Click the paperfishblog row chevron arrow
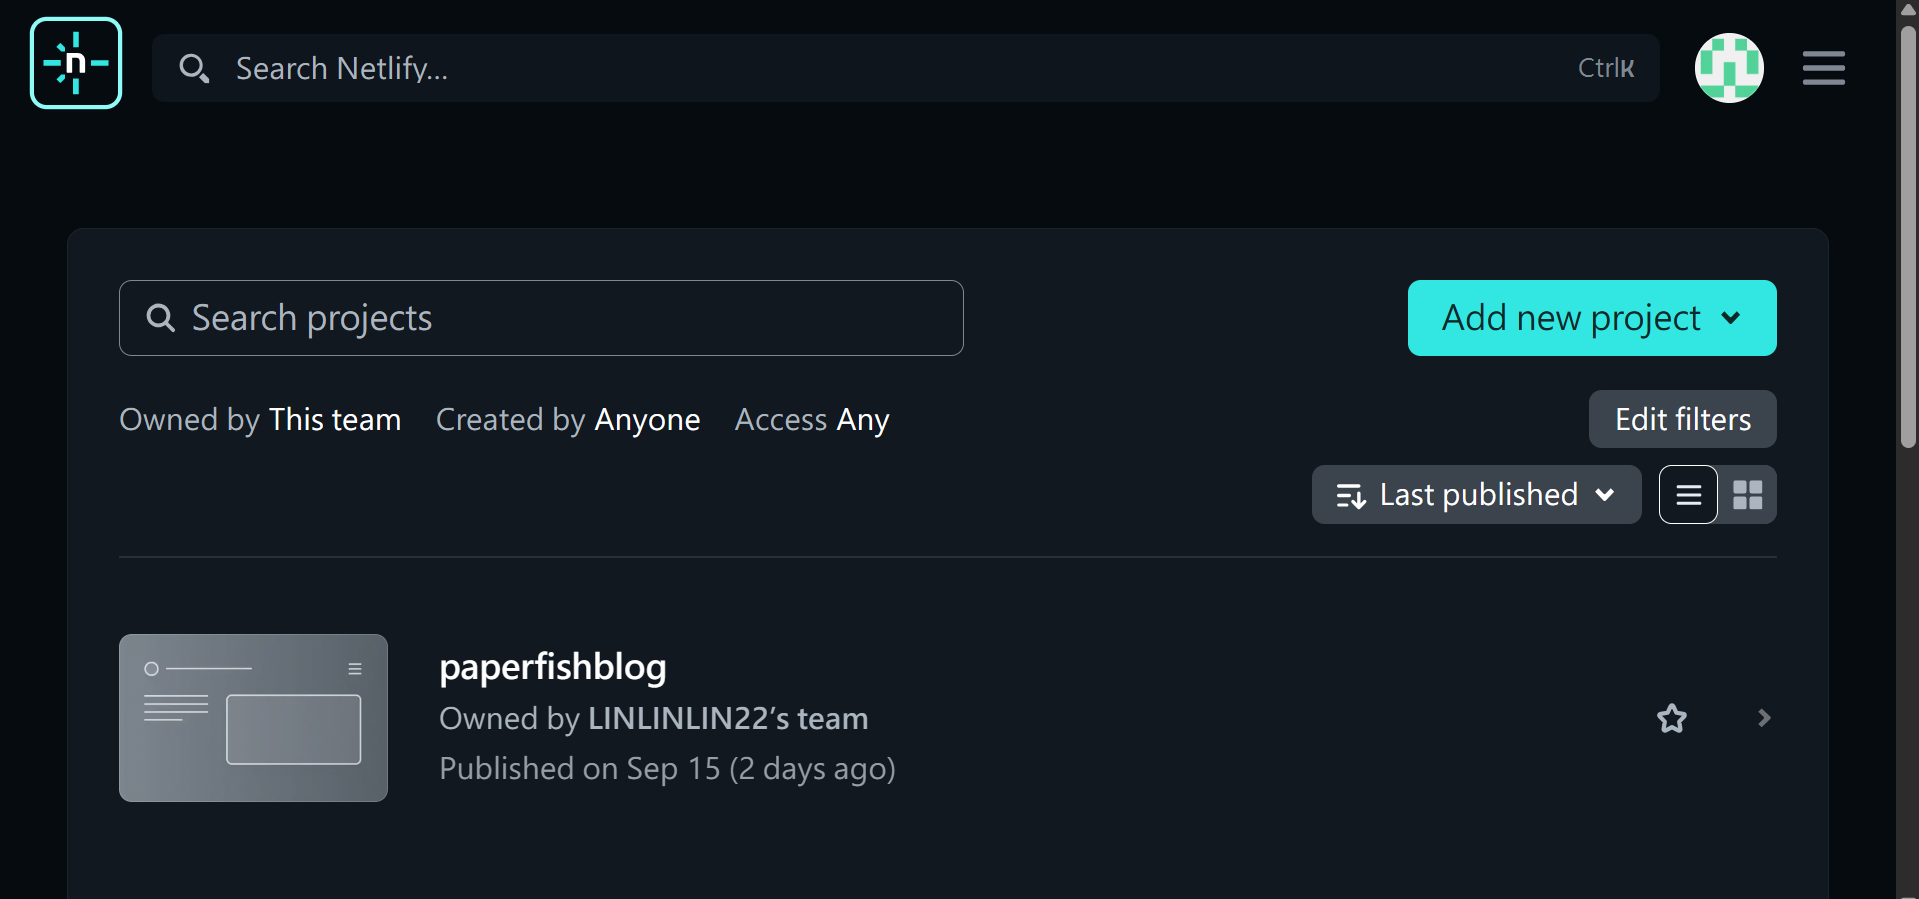The width and height of the screenshot is (1919, 899). click(x=1764, y=718)
